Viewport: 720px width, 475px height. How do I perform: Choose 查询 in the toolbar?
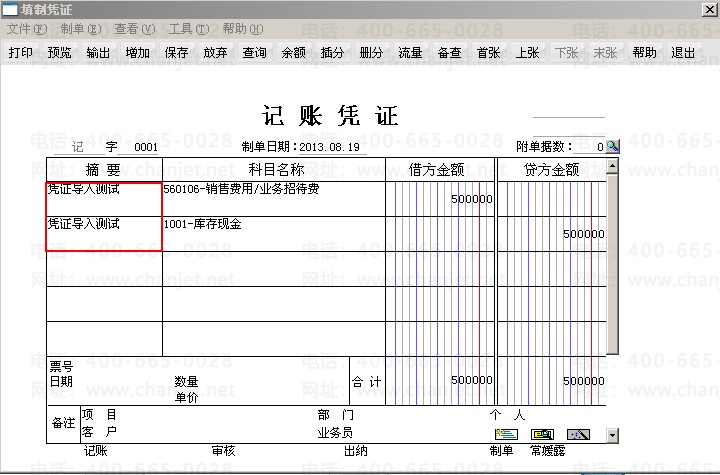click(x=254, y=53)
